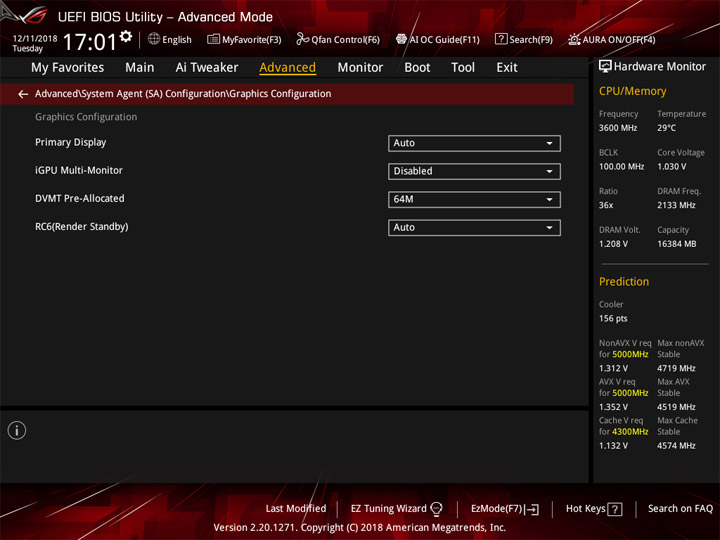Viewport: 720px width, 540px height.
Task: Click the 1.030 V core voltage value
Action: pos(671,167)
